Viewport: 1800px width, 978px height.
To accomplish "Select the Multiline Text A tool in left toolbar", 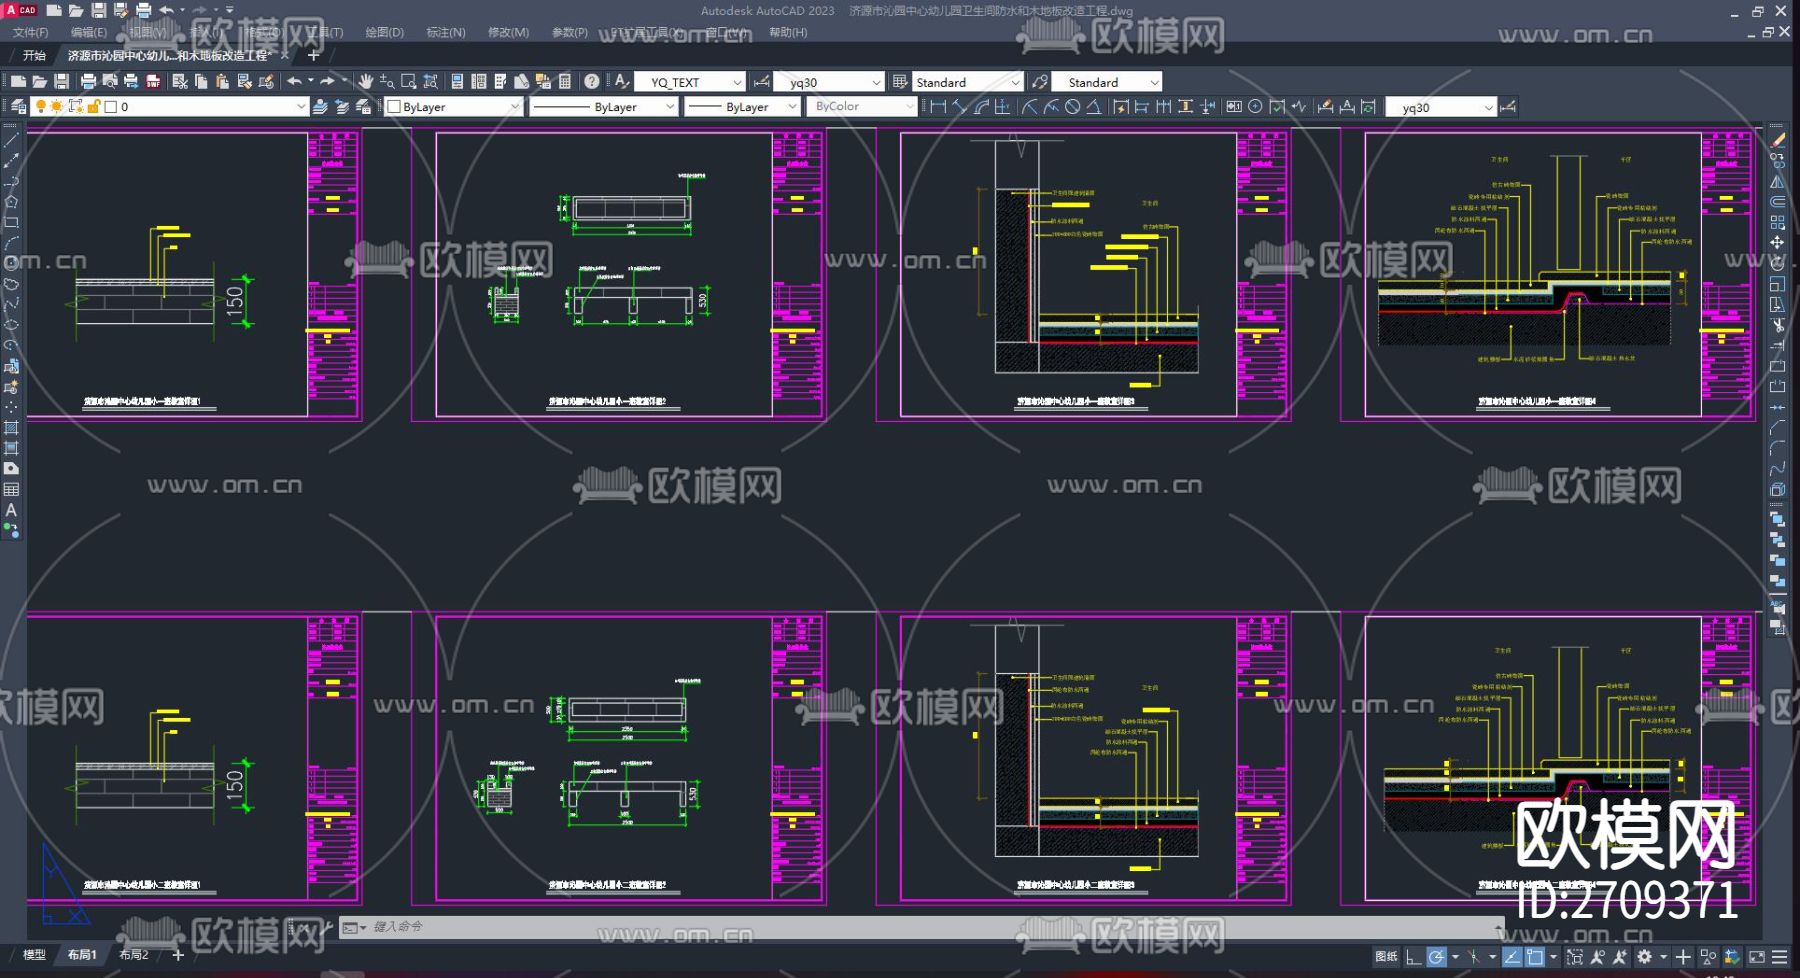I will (11, 510).
